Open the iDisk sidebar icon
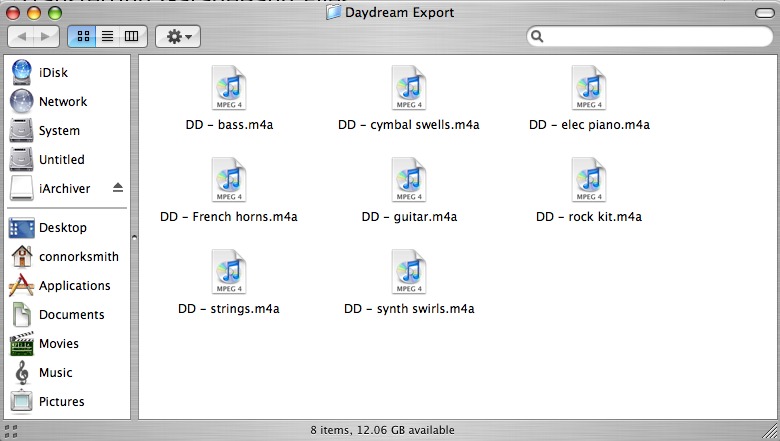Image resolution: width=780 pixels, height=441 pixels. (x=21, y=72)
